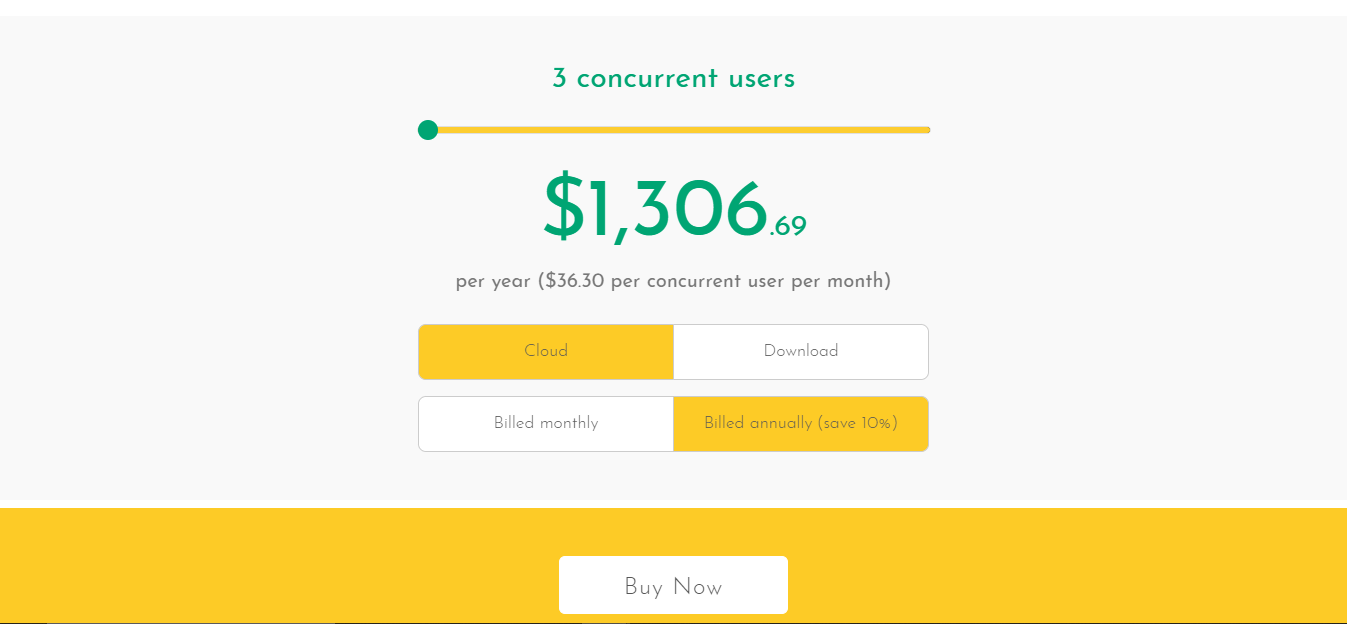Viewport: 1347px width, 624px height.
Task: Click the slider track three quarters along
Action: coord(804,130)
